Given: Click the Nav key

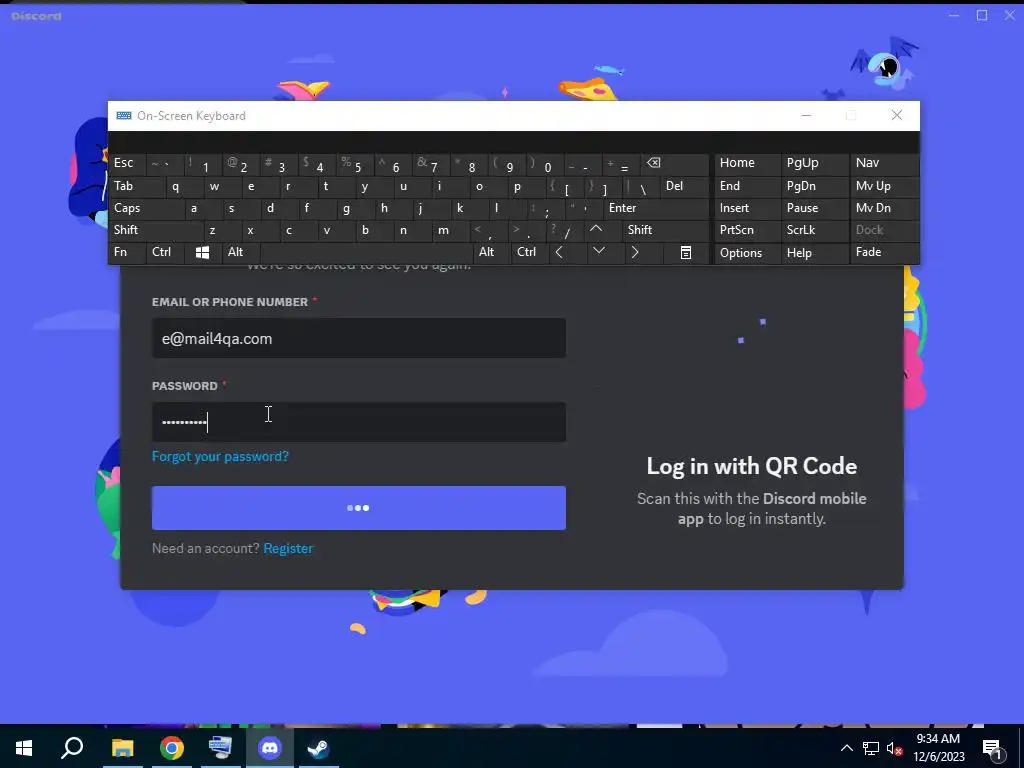Looking at the screenshot, I should pos(884,163).
